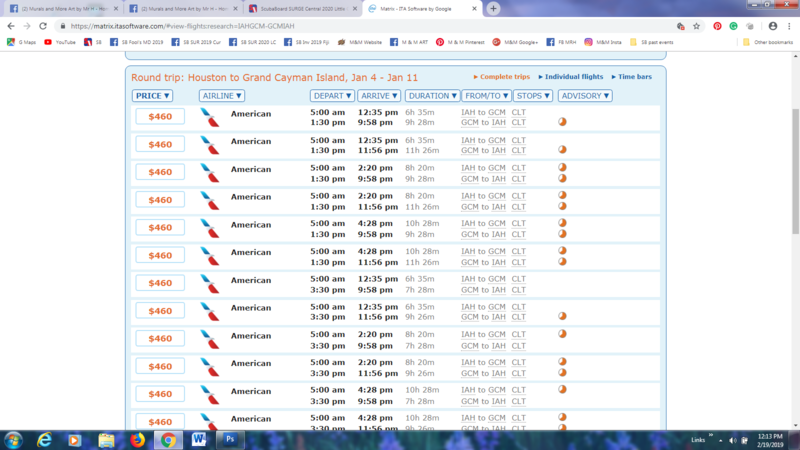Select the $460 fare for the 5:00 am–12:35 pm and 3:30 pm–9:58 pm itinerary
800x450 pixels.
pos(160,283)
